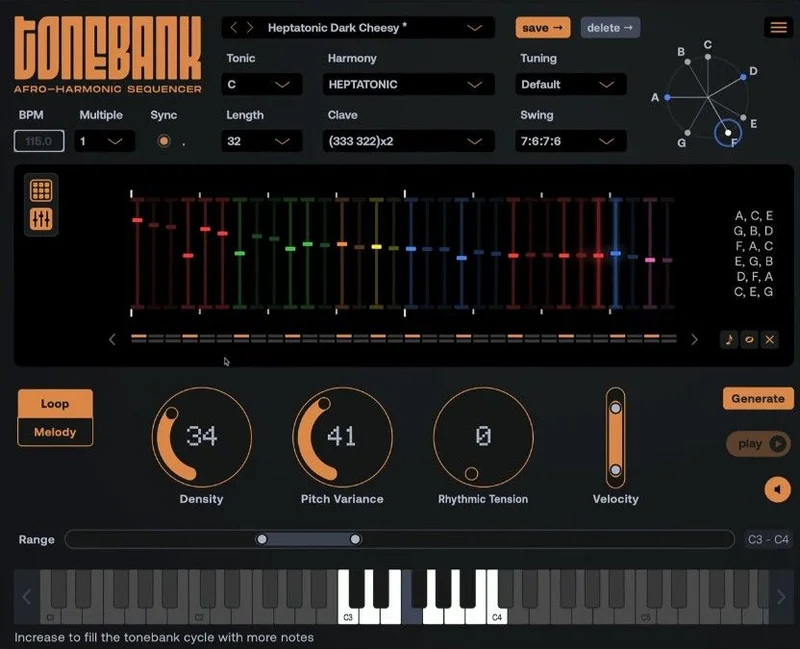Click the round orange speaker button
The image size is (800, 649).
coord(778,490)
